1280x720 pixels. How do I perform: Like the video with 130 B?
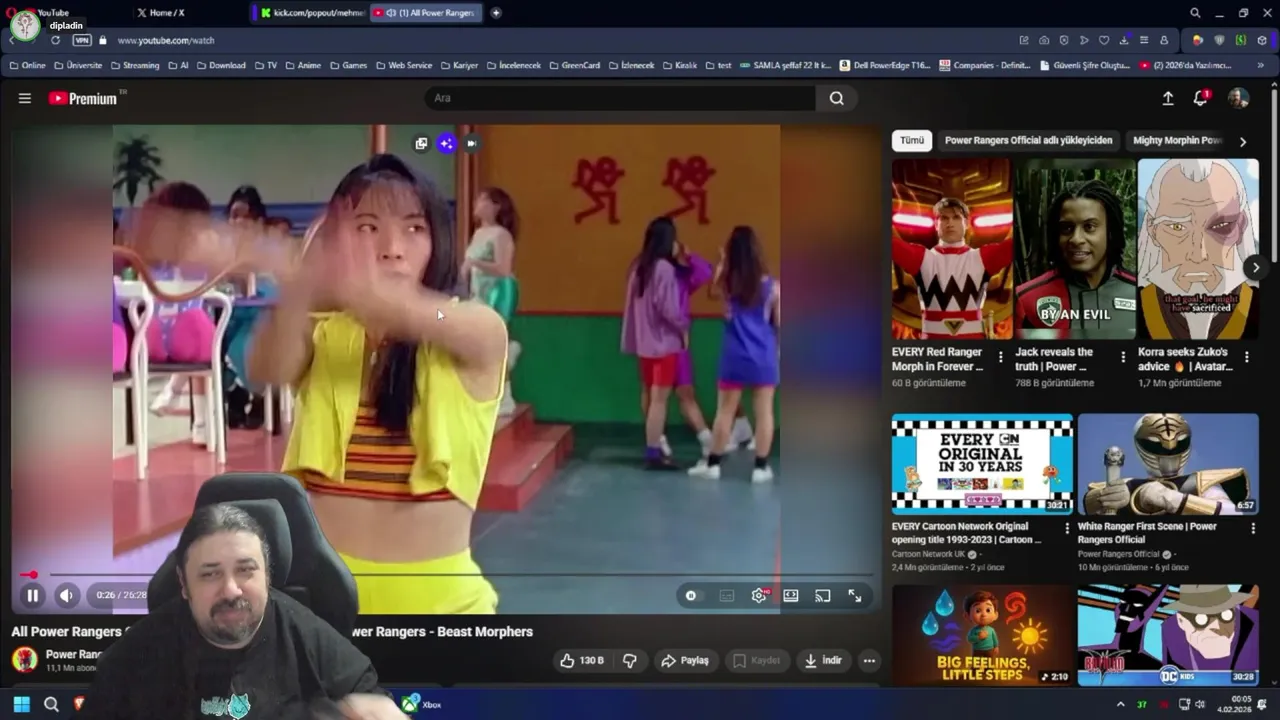pos(580,660)
